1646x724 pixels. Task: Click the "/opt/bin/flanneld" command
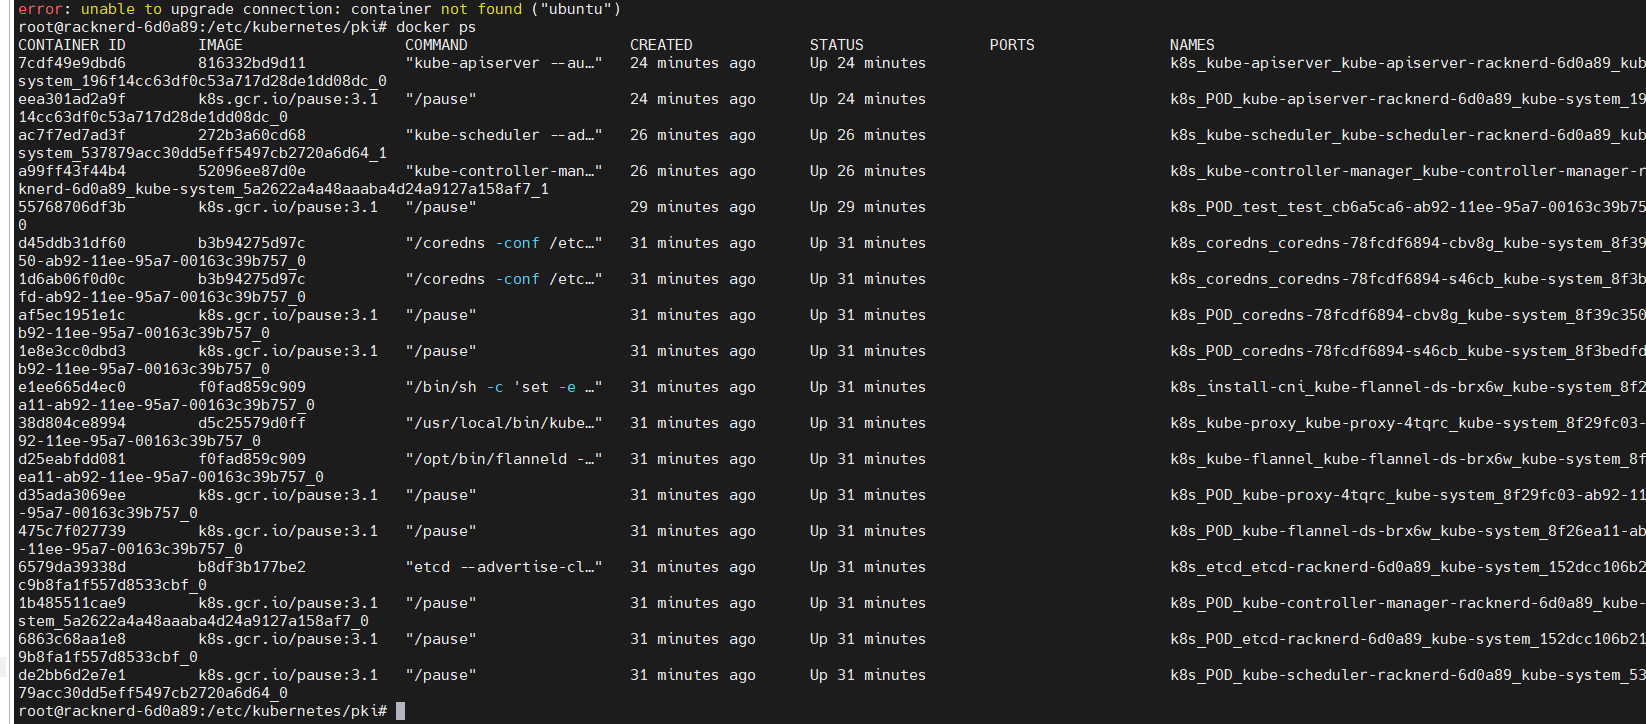pos(504,459)
